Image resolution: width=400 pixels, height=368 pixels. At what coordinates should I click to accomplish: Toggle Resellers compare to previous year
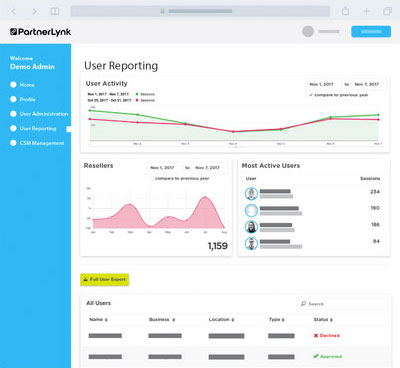pyautogui.click(x=182, y=179)
